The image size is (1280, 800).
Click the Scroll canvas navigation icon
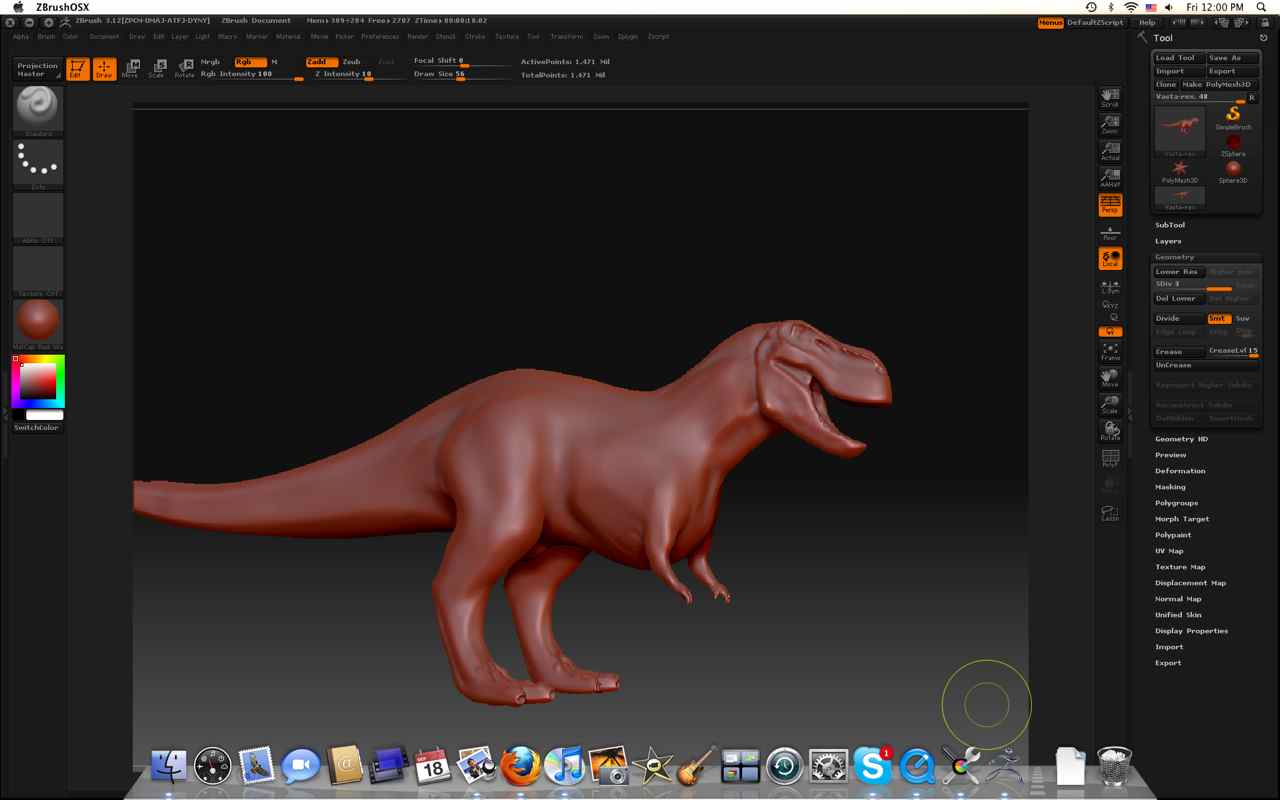pyautogui.click(x=1110, y=97)
